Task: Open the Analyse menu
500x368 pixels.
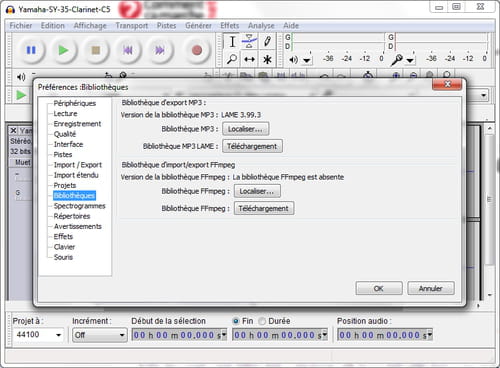Action: click(x=261, y=26)
